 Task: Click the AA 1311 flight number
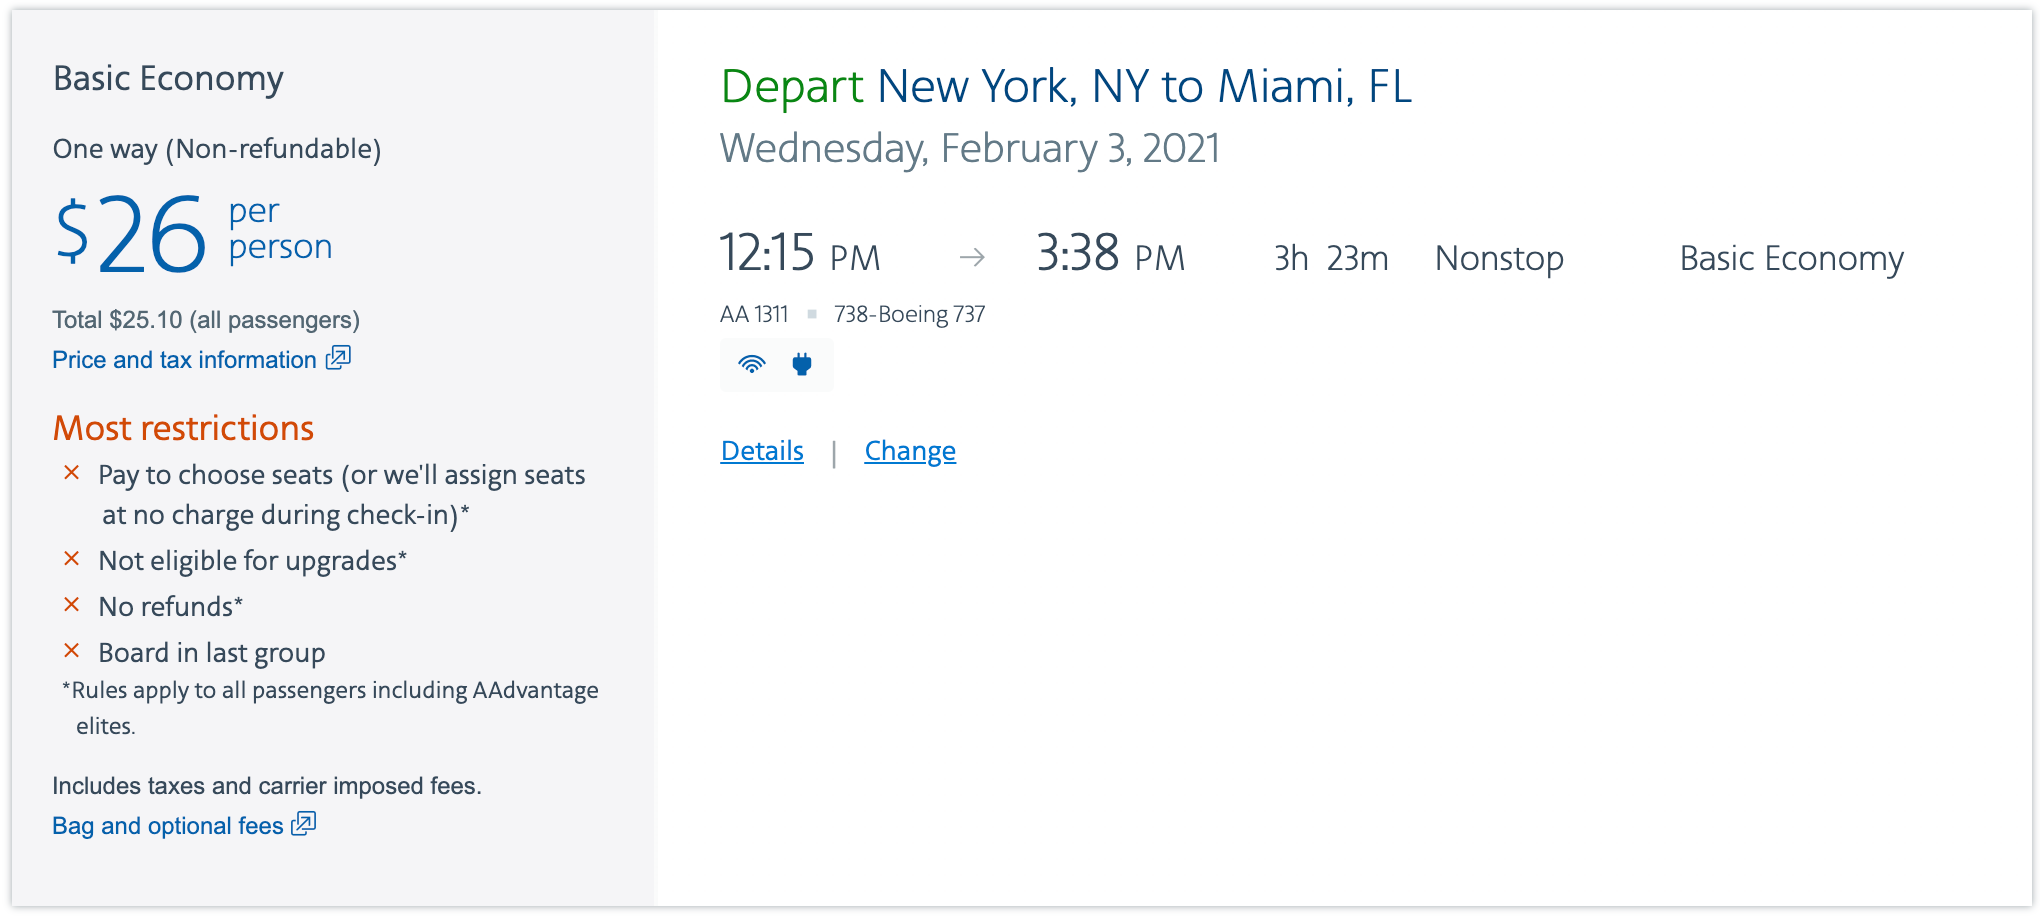[x=754, y=314]
